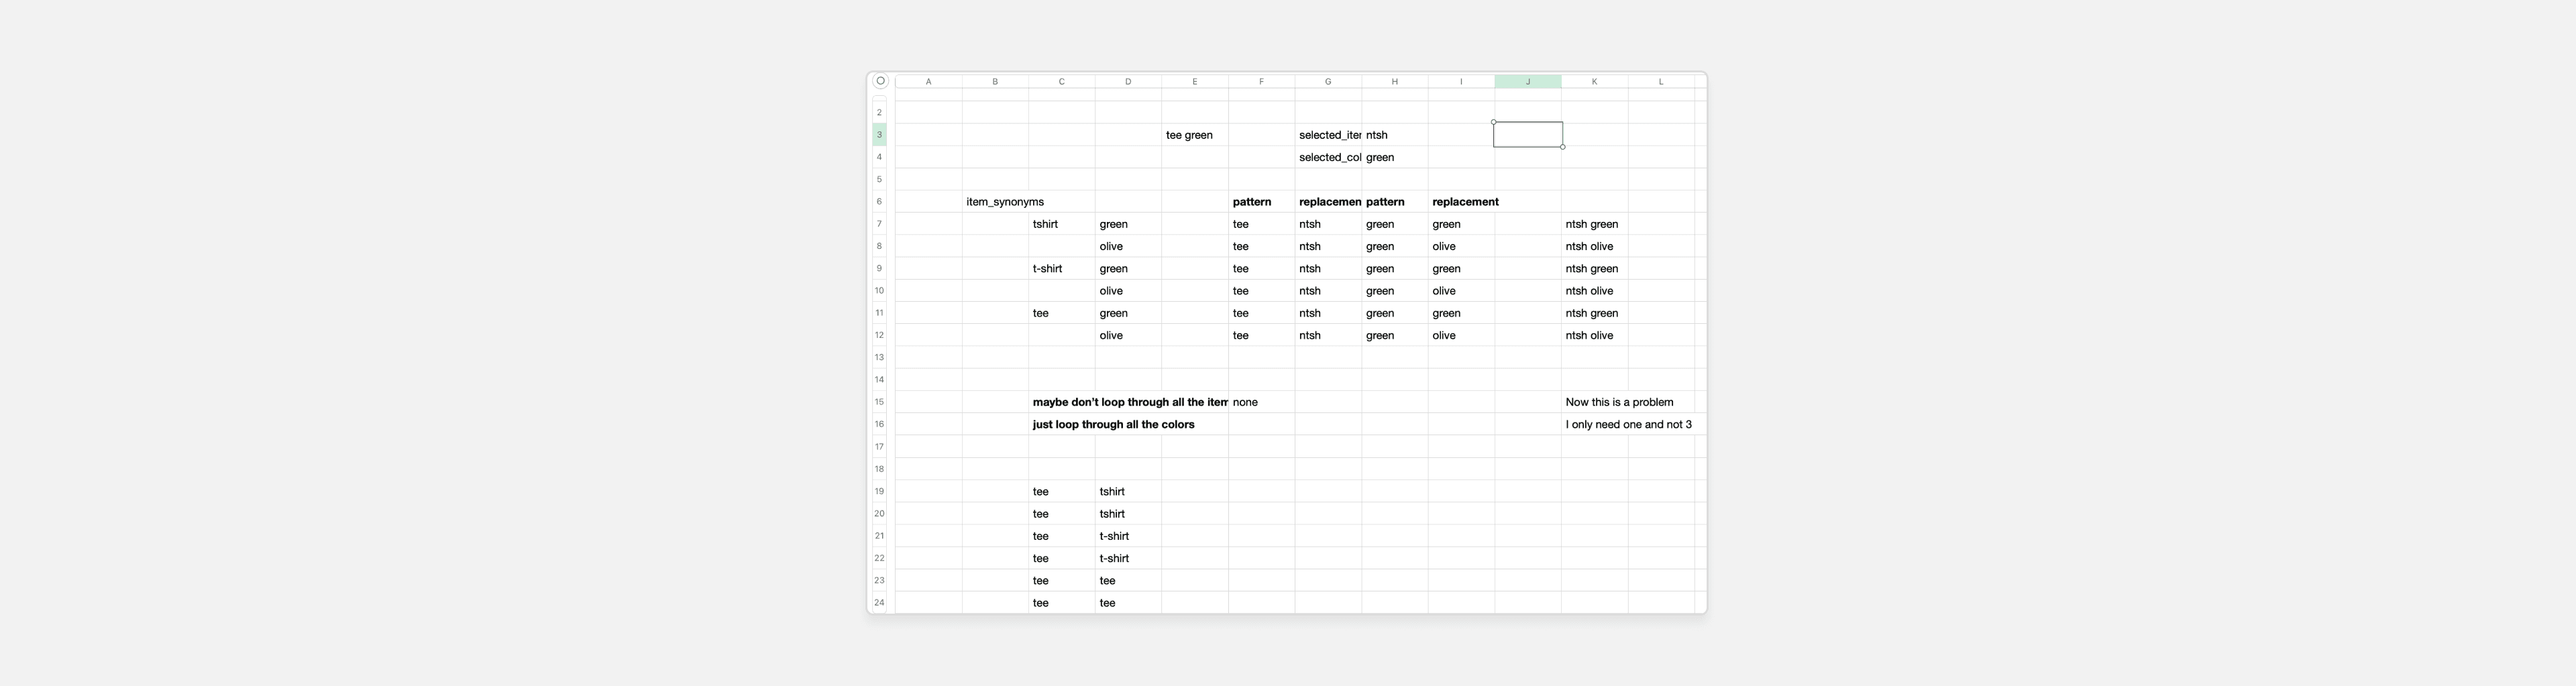Select highlighted row 3 header

[x=880, y=134]
